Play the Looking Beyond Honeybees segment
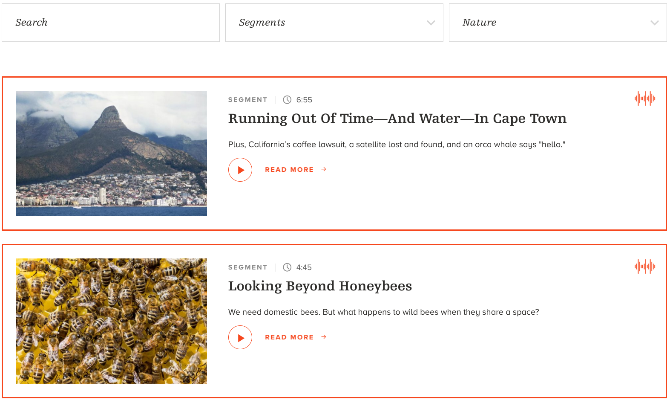This screenshot has height=403, width=670. (x=240, y=337)
